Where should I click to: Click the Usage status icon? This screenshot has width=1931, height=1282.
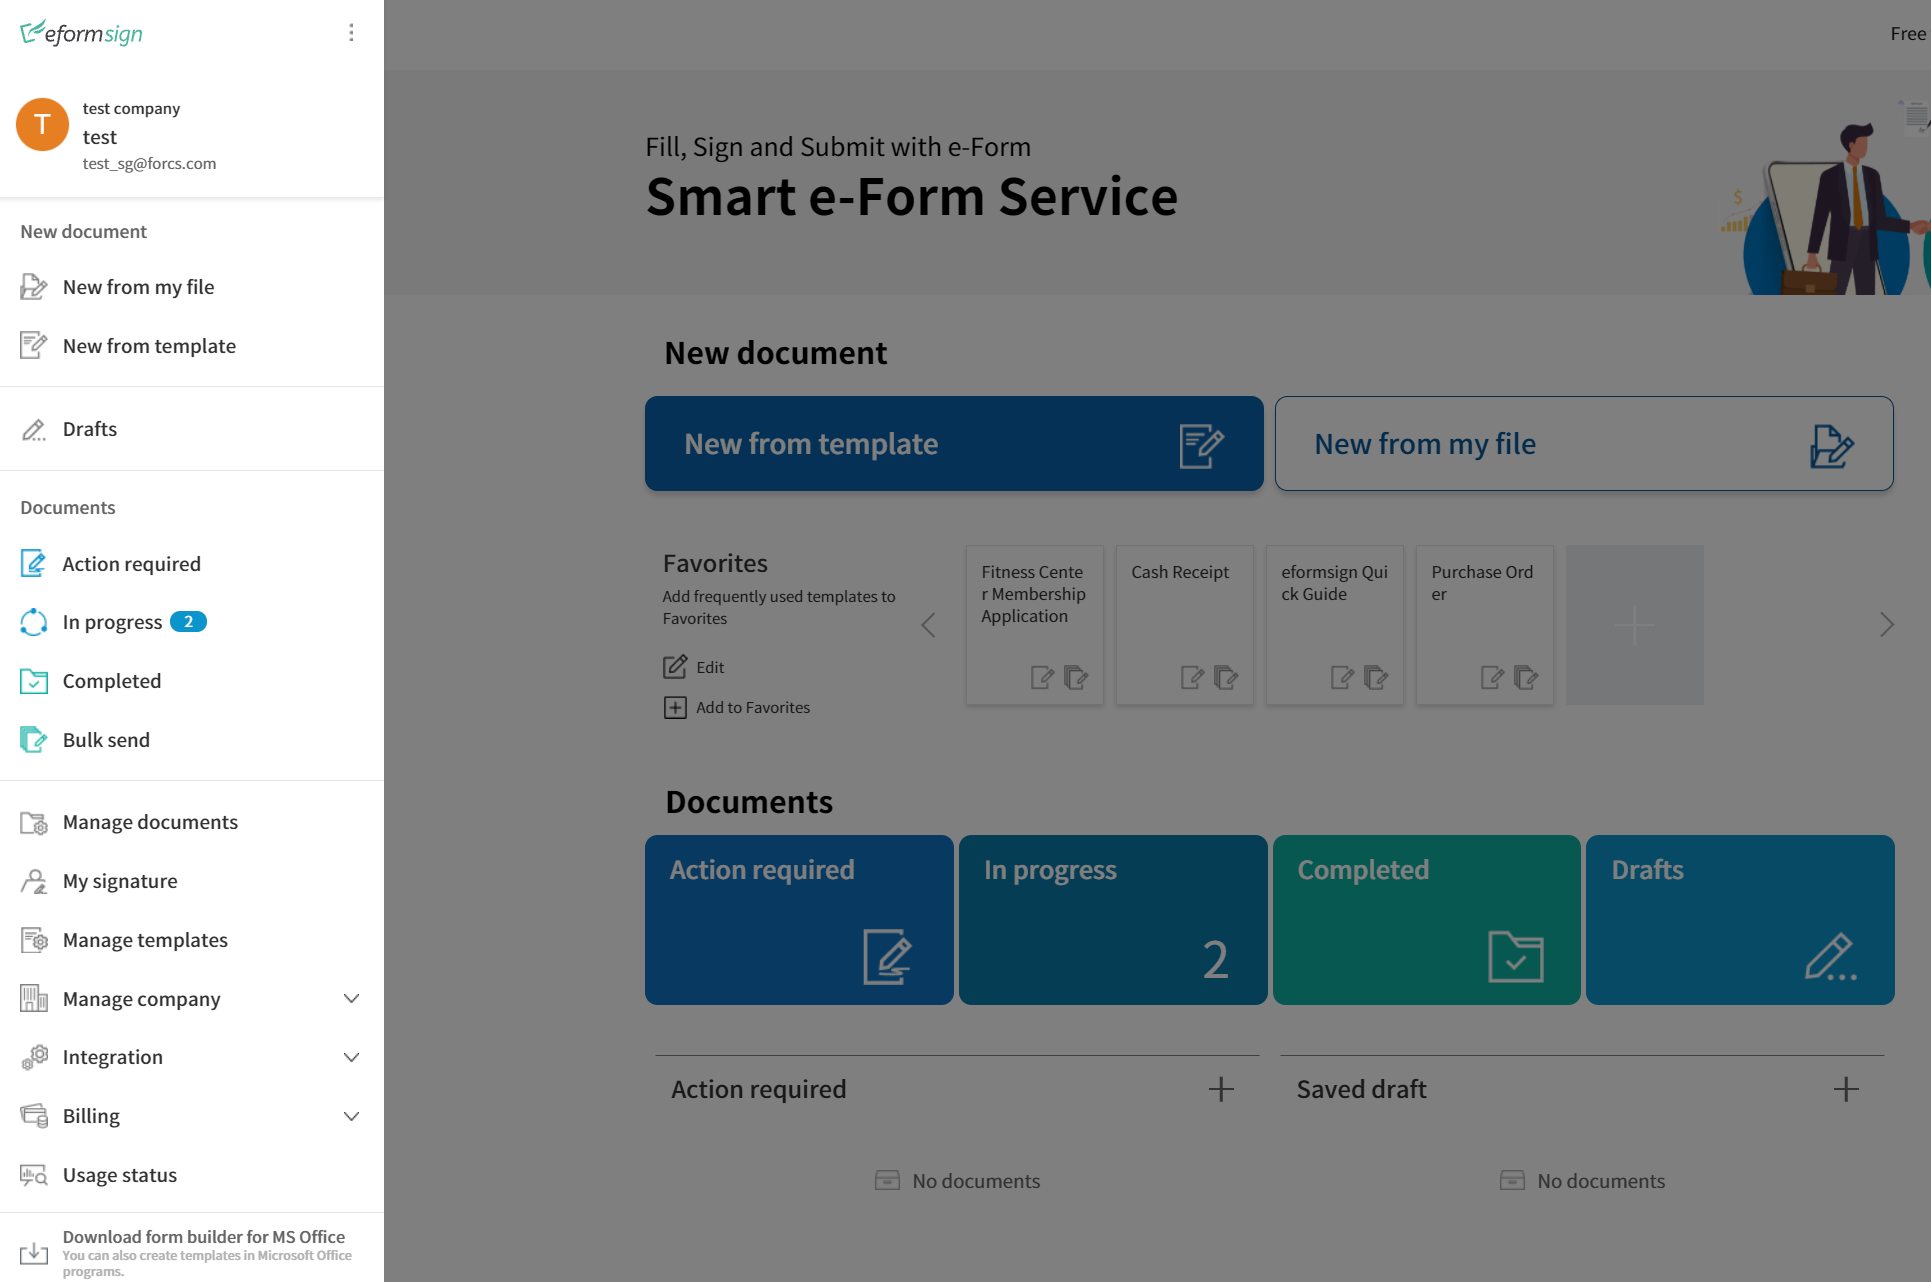pyautogui.click(x=34, y=1175)
